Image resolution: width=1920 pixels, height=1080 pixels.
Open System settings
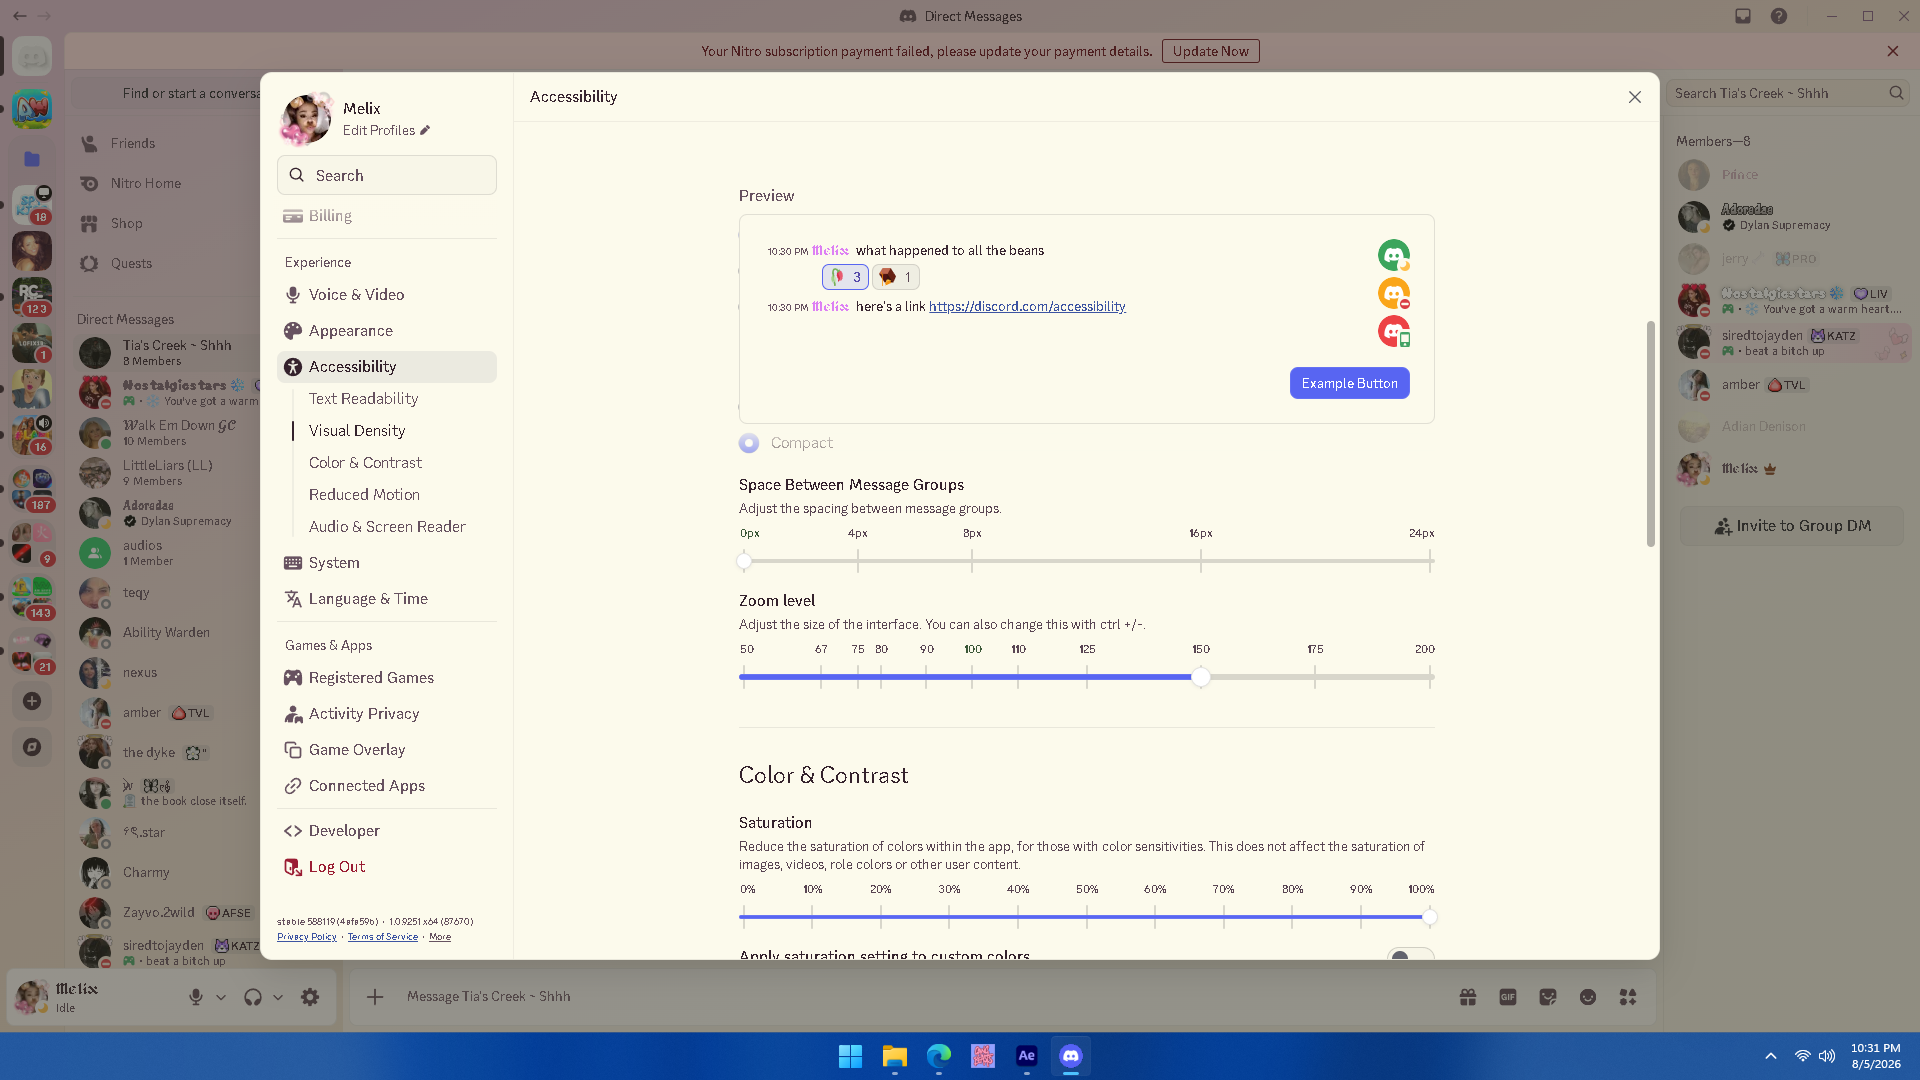[386, 563]
